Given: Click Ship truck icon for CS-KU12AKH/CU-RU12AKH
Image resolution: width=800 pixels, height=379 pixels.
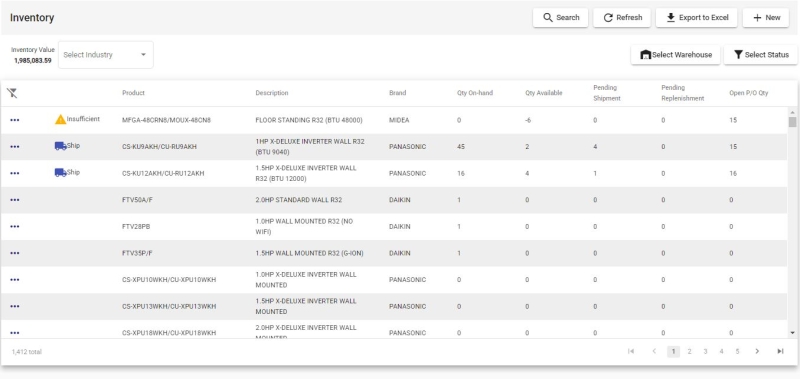Looking at the screenshot, I should click(61, 172).
